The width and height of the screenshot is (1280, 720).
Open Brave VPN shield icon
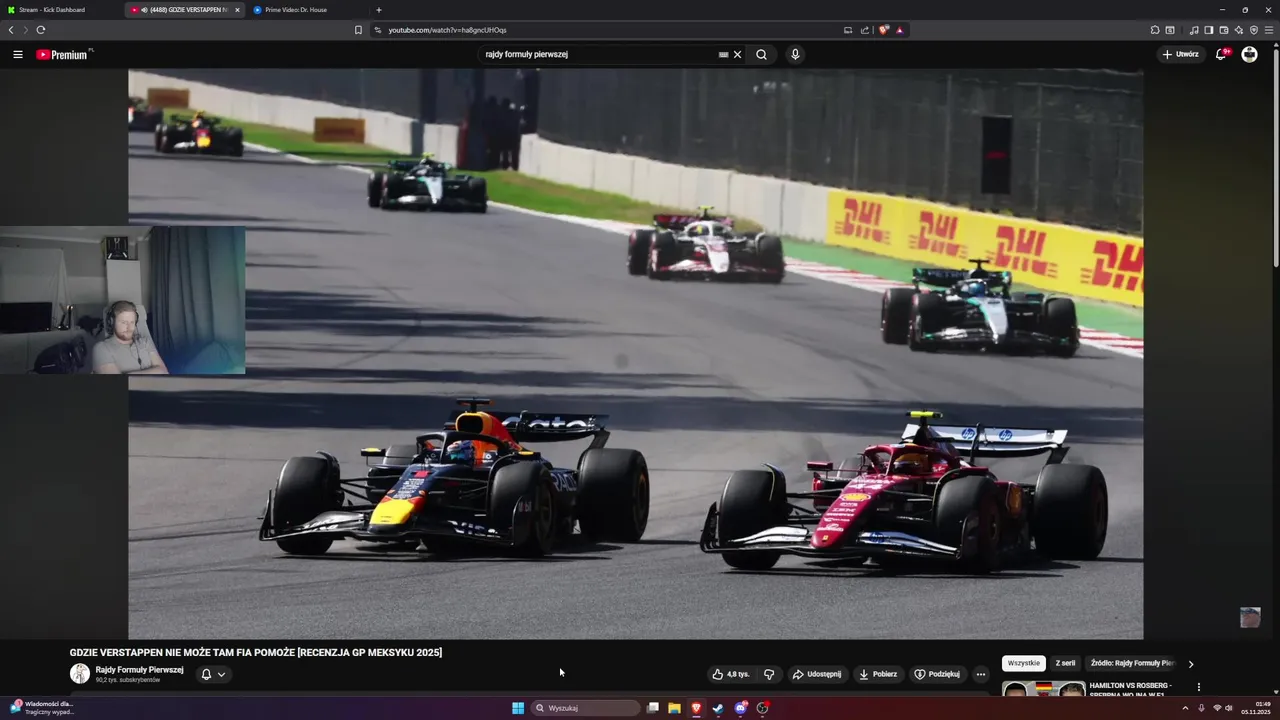click(1254, 30)
